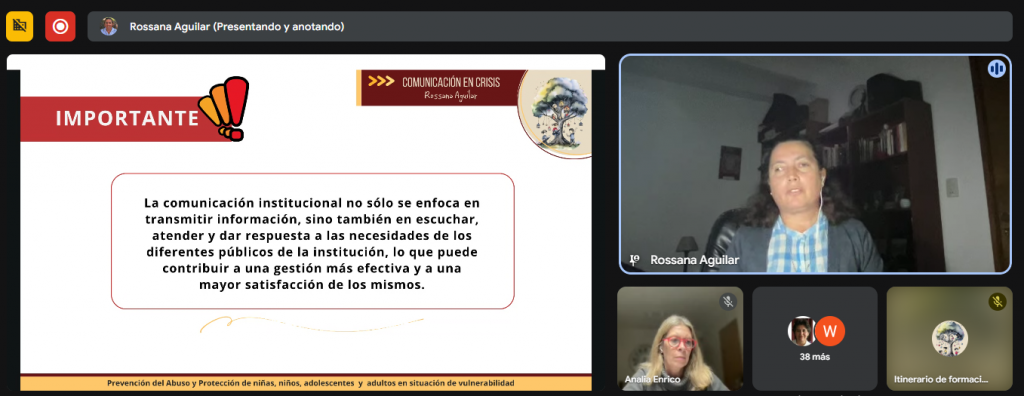Click the red recording indicator button
The width and height of the screenshot is (1024, 396).
click(60, 26)
